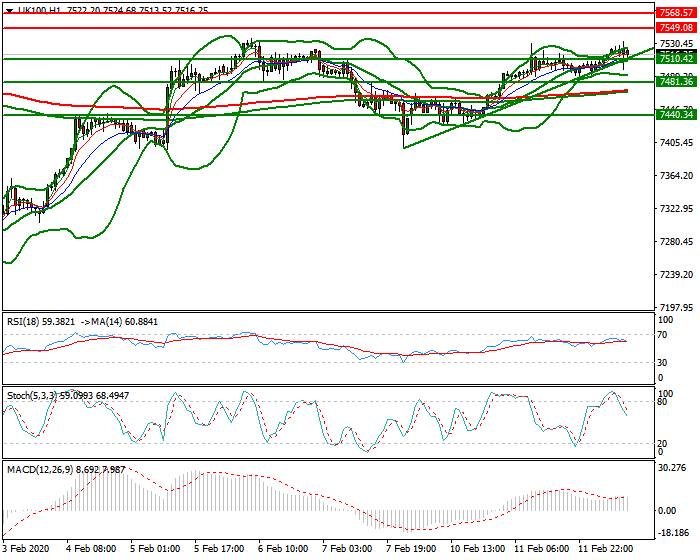The height and width of the screenshot is (560, 700).
Task: Click the RSI 30 level scale value
Action: click(x=662, y=363)
